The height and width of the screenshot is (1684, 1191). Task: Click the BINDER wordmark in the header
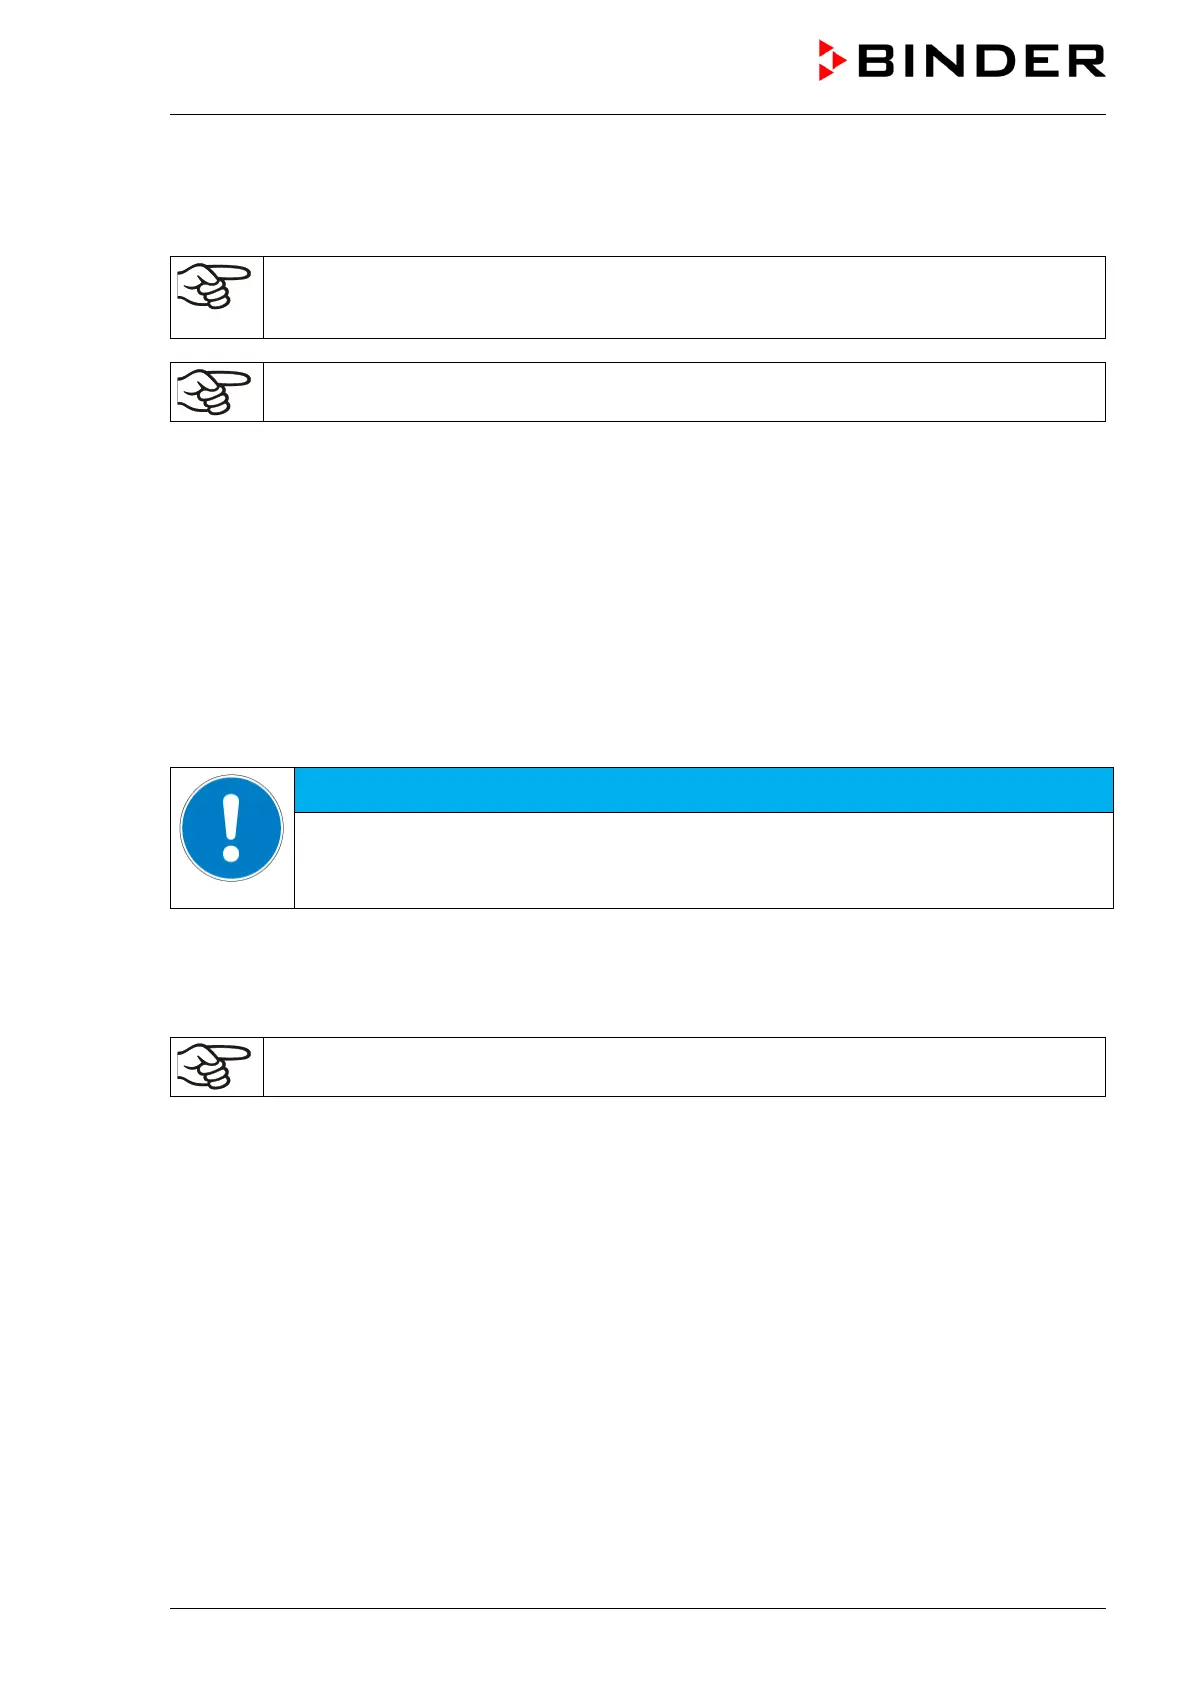980,61
